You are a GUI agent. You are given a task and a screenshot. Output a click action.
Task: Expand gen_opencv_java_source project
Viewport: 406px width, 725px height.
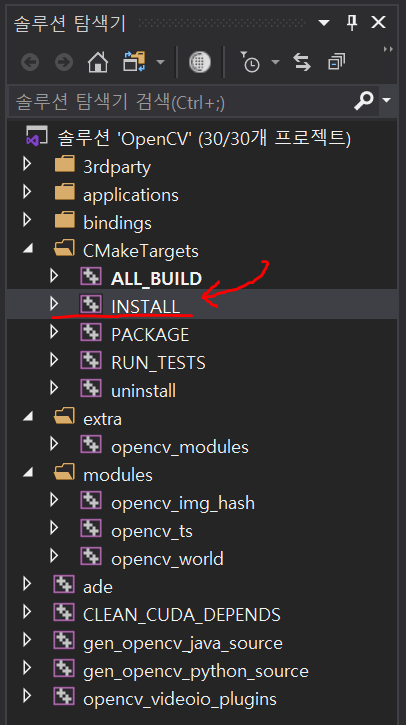click(x=27, y=640)
